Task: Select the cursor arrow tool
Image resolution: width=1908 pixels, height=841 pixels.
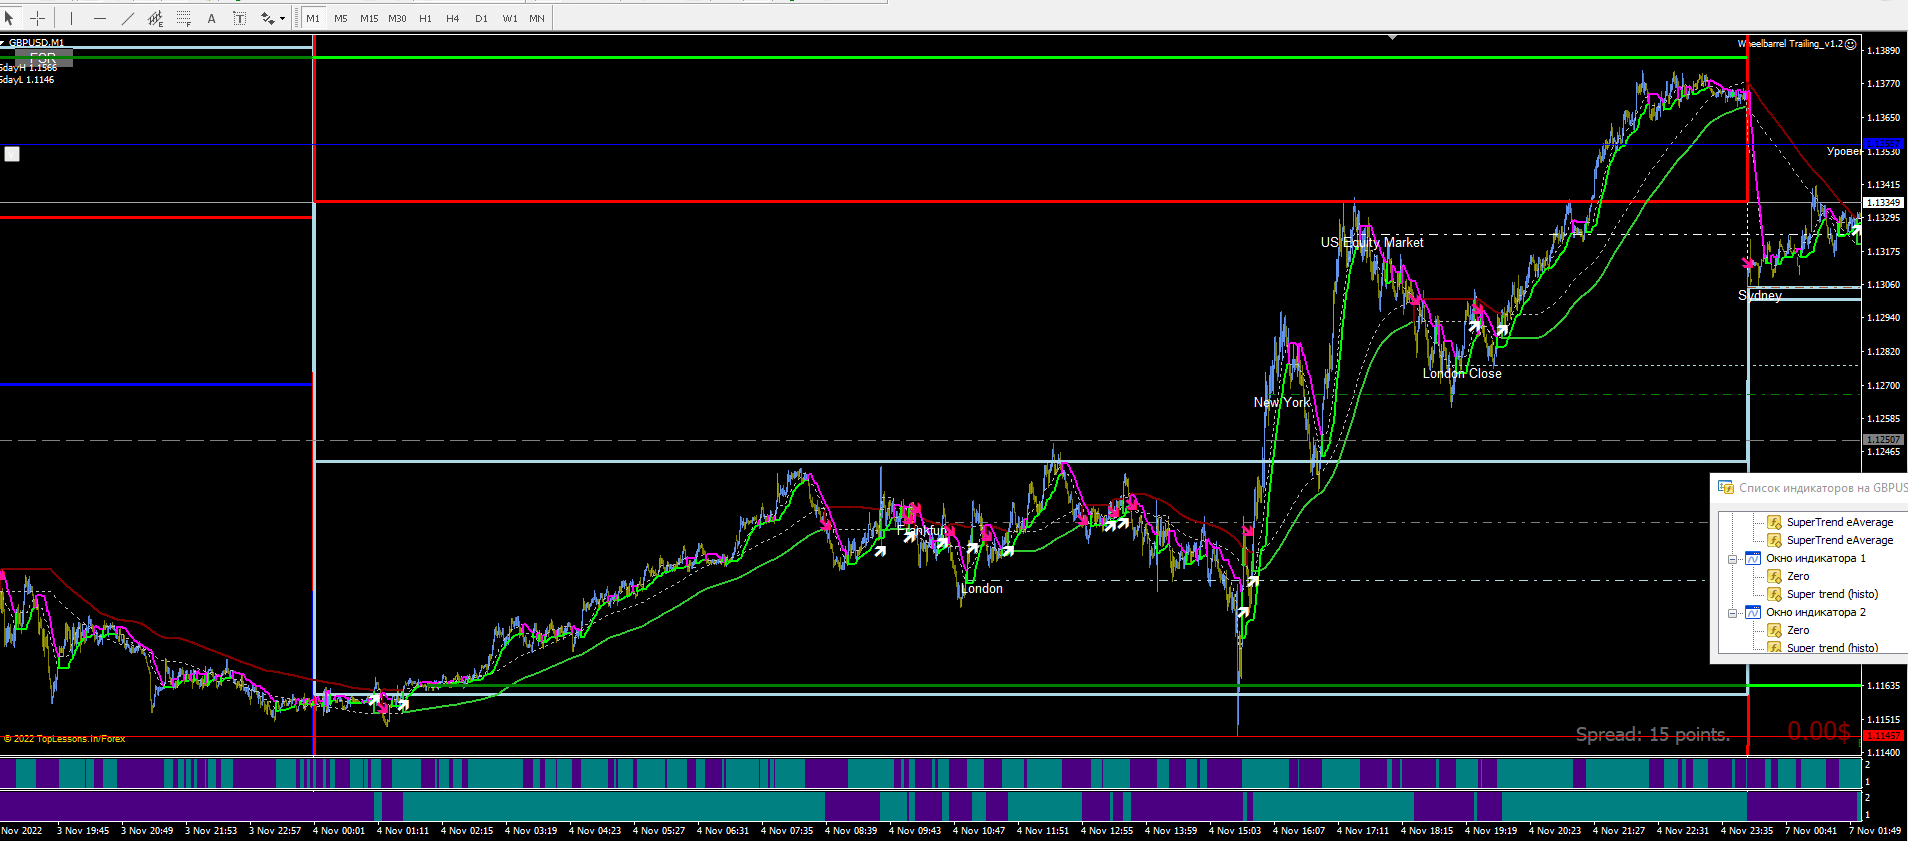Action: click(10, 18)
